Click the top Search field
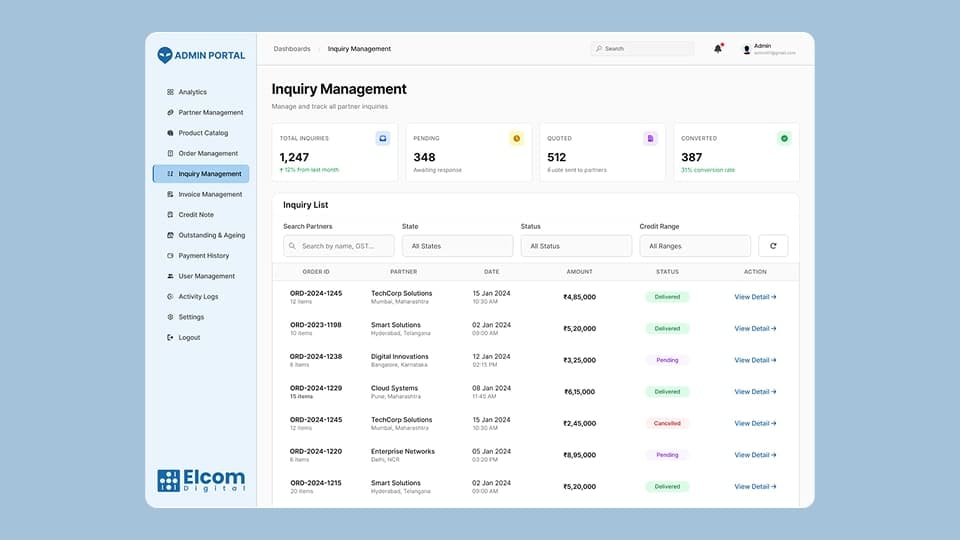This screenshot has height=540, width=960. [642, 48]
